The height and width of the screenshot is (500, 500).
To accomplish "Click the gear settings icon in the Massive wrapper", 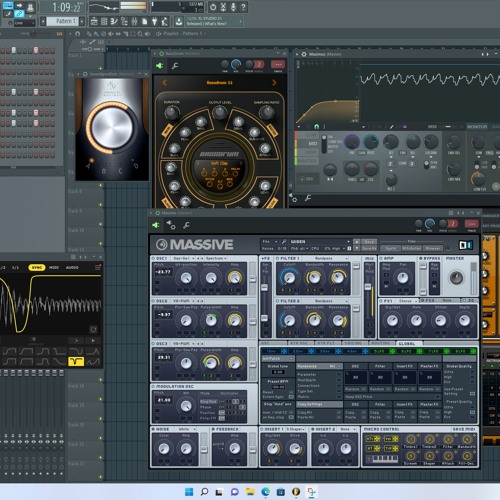I will point(171,225).
